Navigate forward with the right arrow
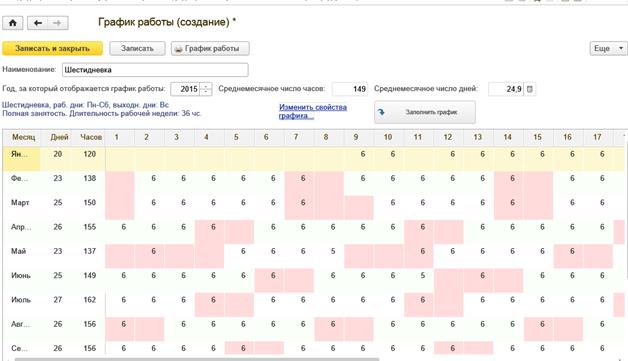This screenshot has height=361, width=628. coord(57,23)
